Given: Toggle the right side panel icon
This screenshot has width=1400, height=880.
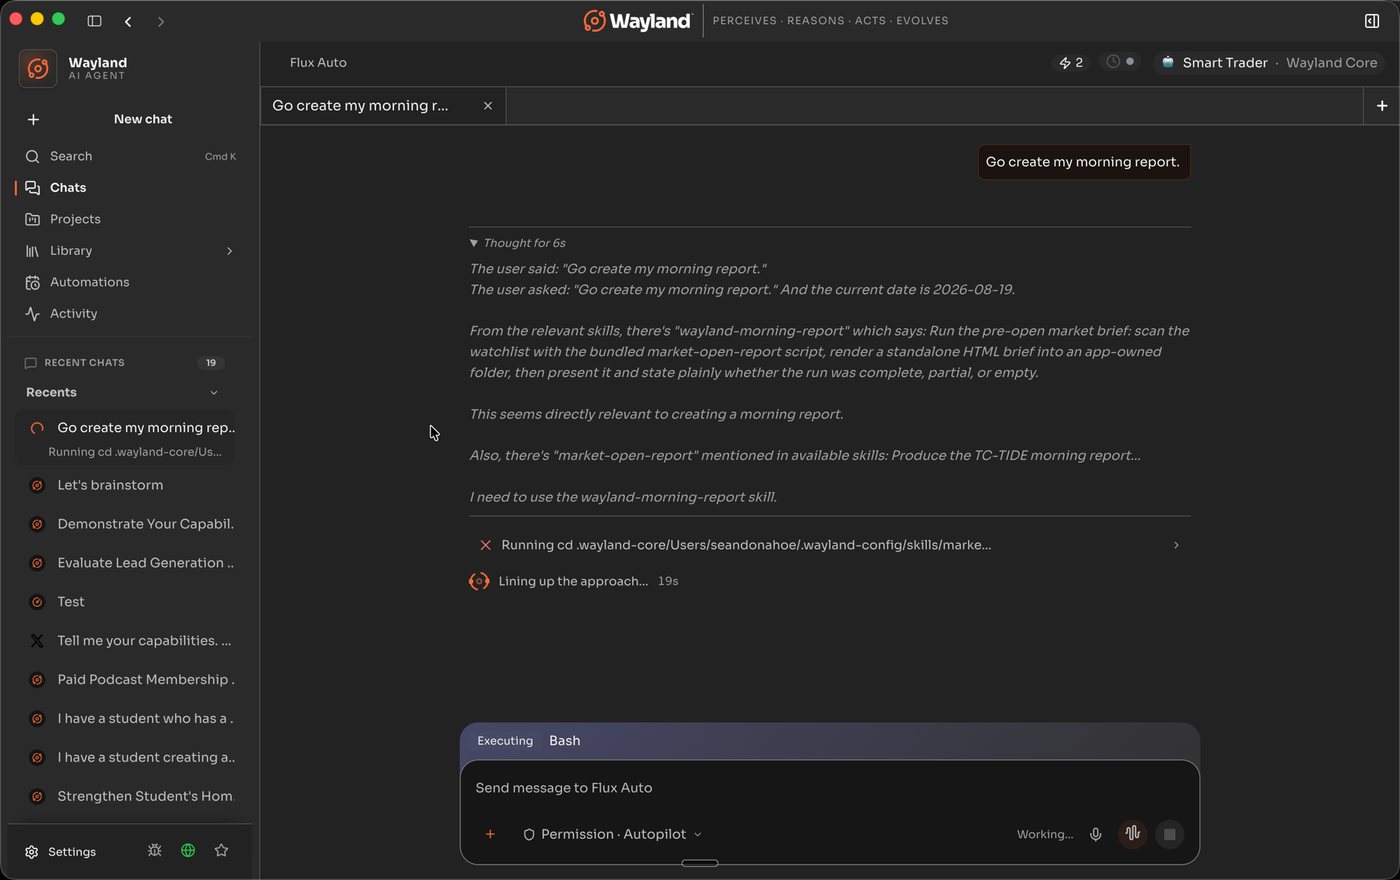Looking at the screenshot, I should (1372, 20).
